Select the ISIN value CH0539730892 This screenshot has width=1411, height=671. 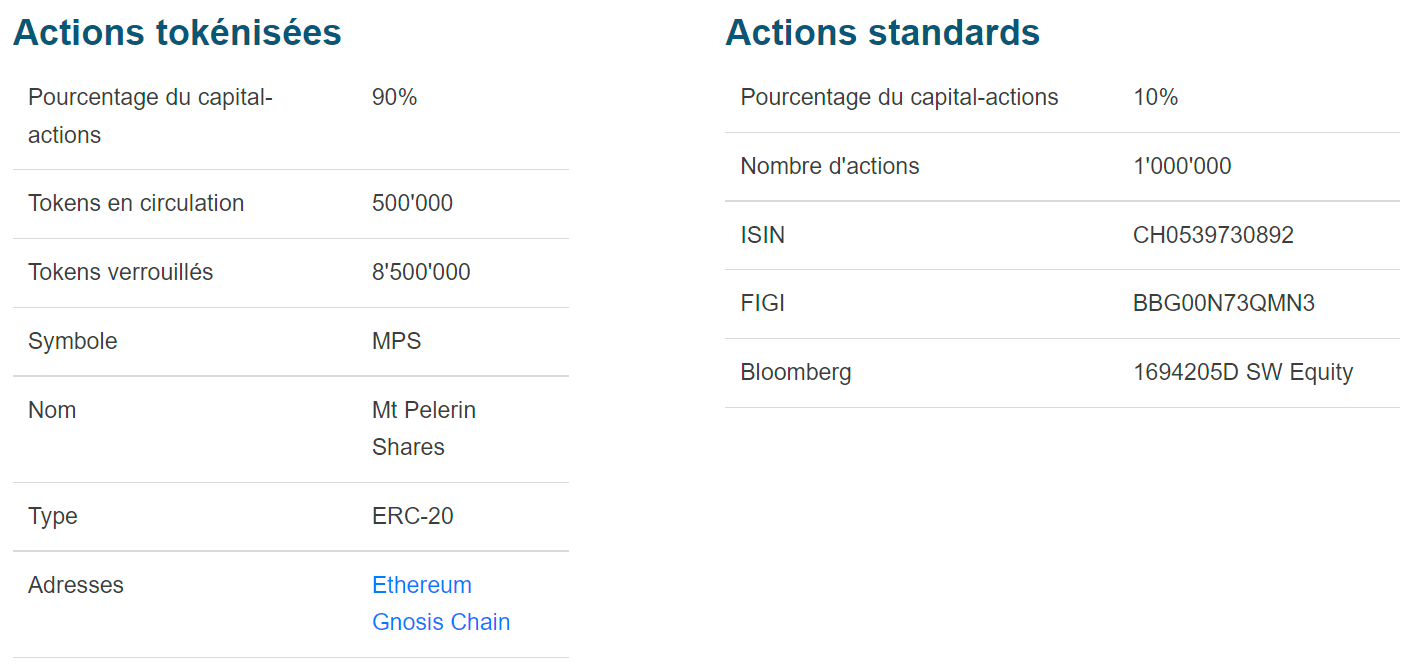1213,235
